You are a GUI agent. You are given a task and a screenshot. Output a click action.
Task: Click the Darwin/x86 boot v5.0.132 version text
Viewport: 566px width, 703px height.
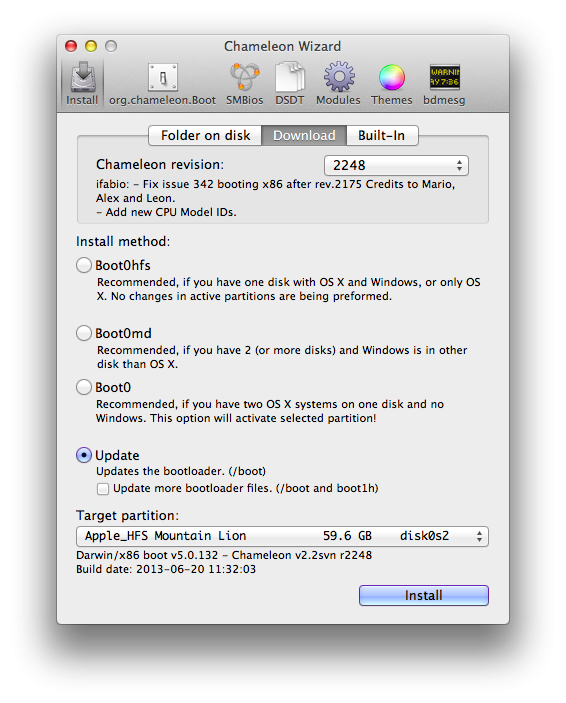[224, 555]
